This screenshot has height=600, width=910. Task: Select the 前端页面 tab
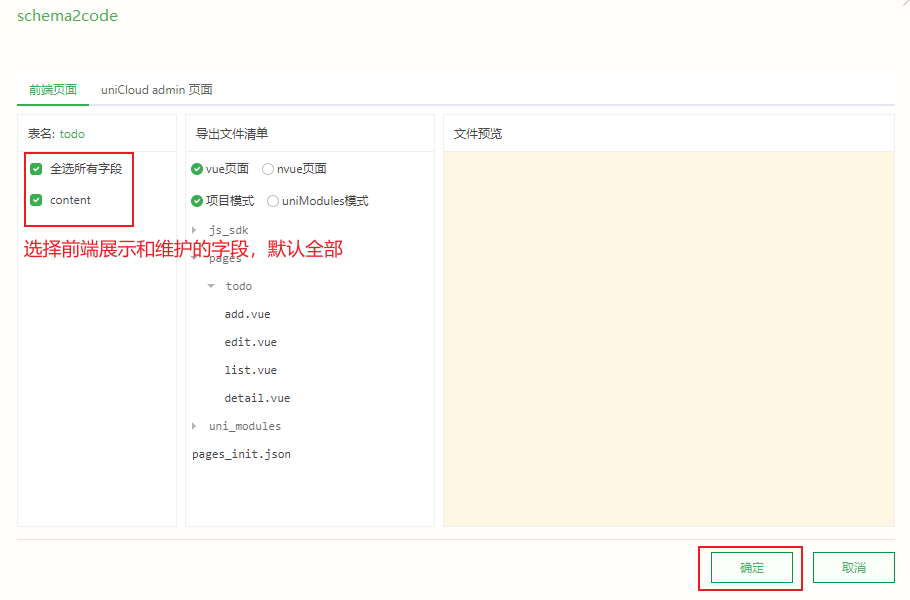pyautogui.click(x=52, y=89)
